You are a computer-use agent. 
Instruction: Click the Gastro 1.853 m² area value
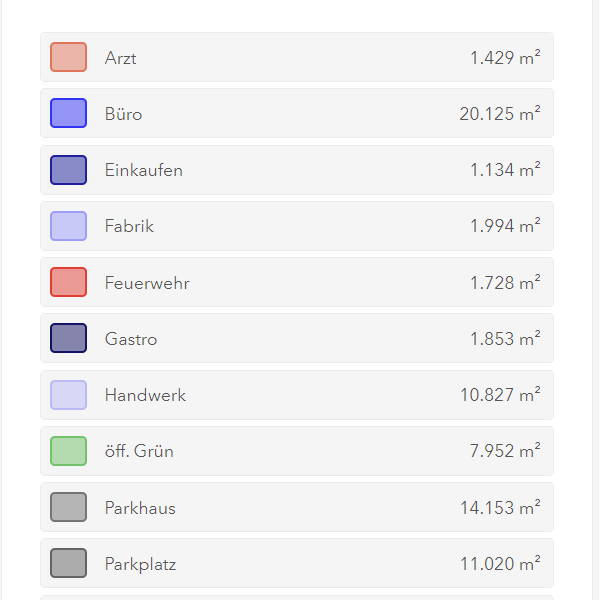click(505, 339)
